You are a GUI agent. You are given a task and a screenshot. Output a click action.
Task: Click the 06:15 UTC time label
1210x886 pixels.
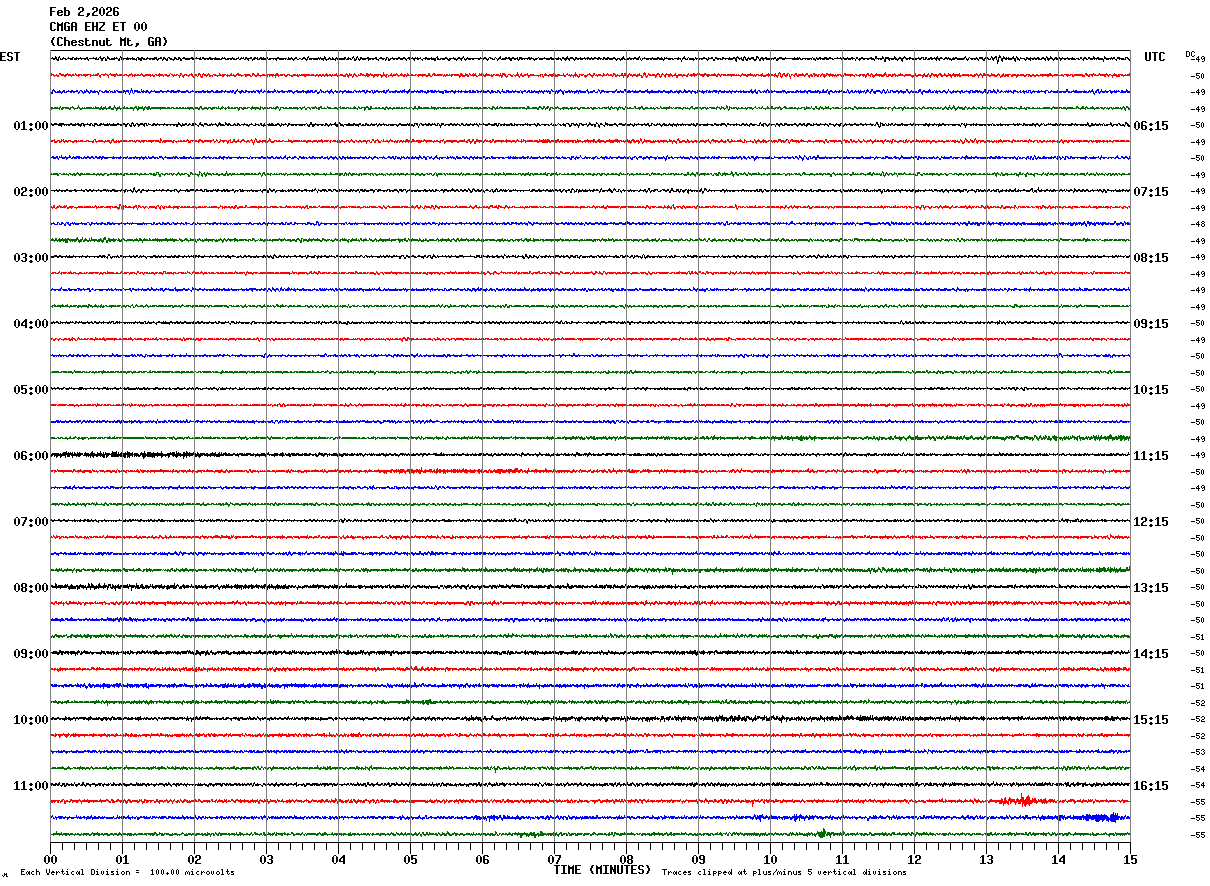pyautogui.click(x=1151, y=126)
